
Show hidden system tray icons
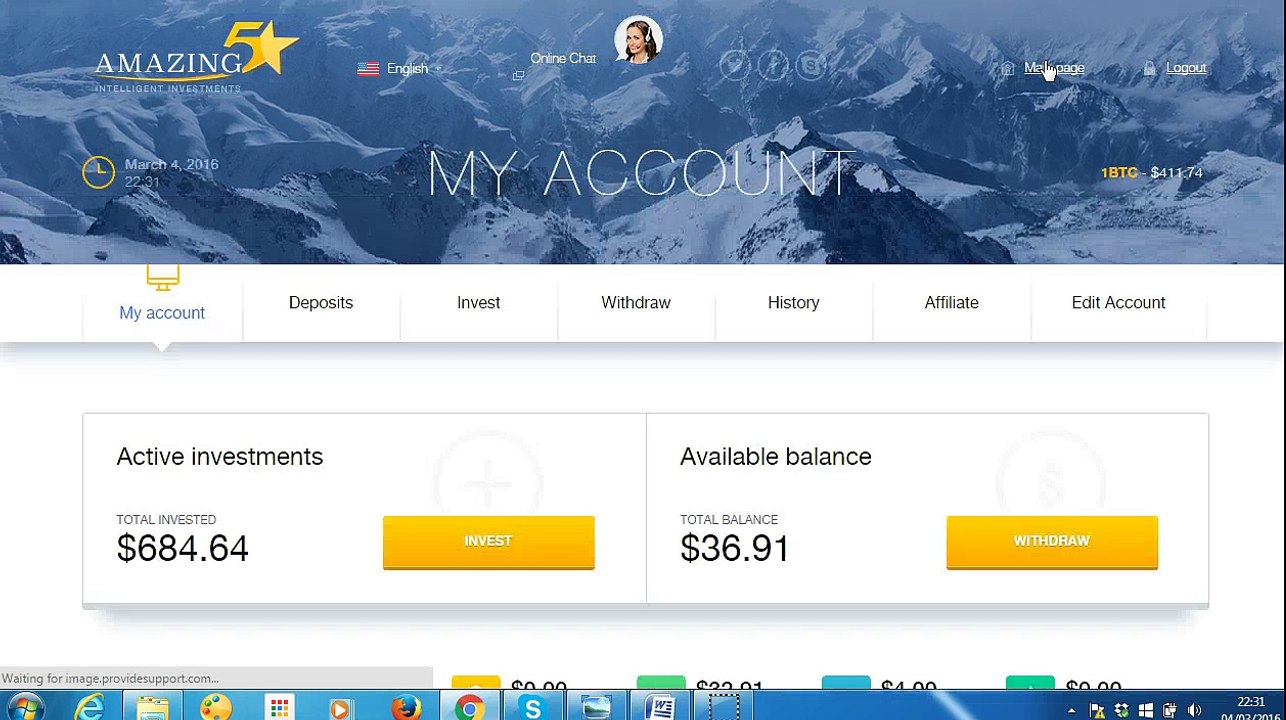coord(1071,710)
